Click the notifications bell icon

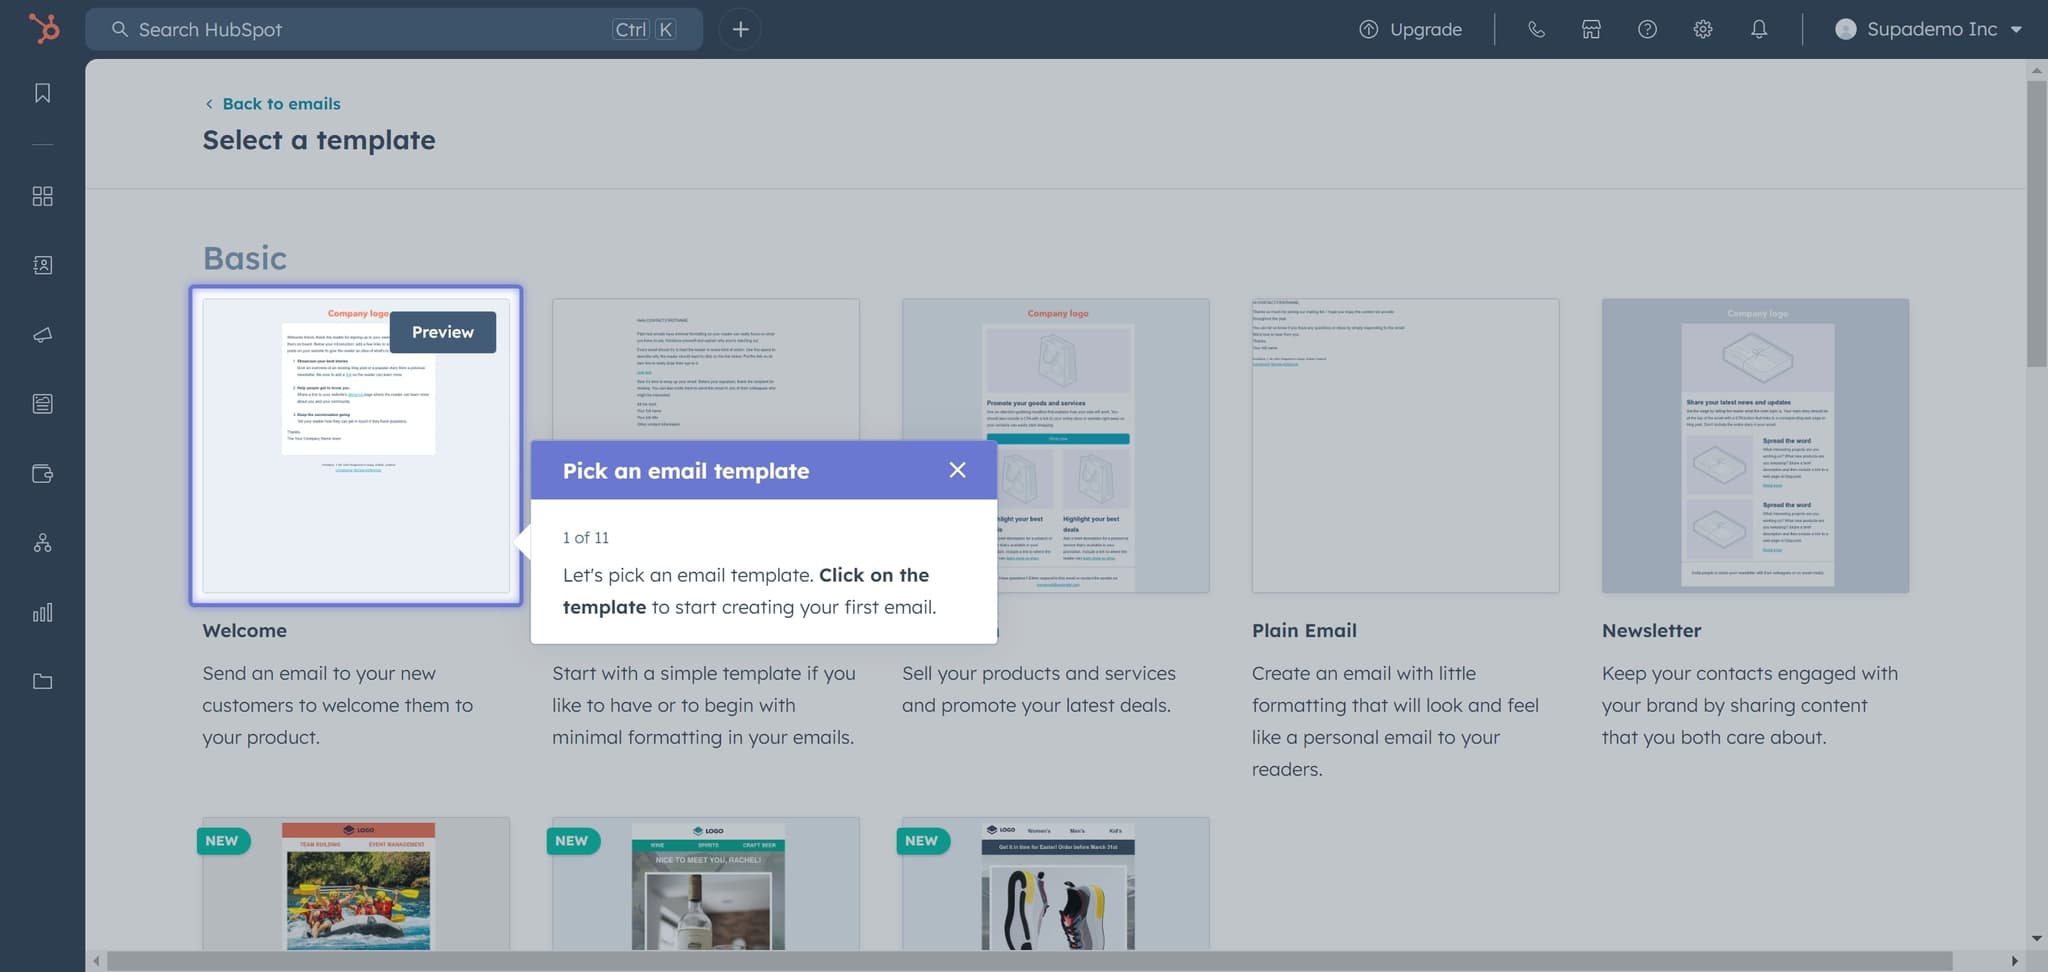coord(1758,29)
